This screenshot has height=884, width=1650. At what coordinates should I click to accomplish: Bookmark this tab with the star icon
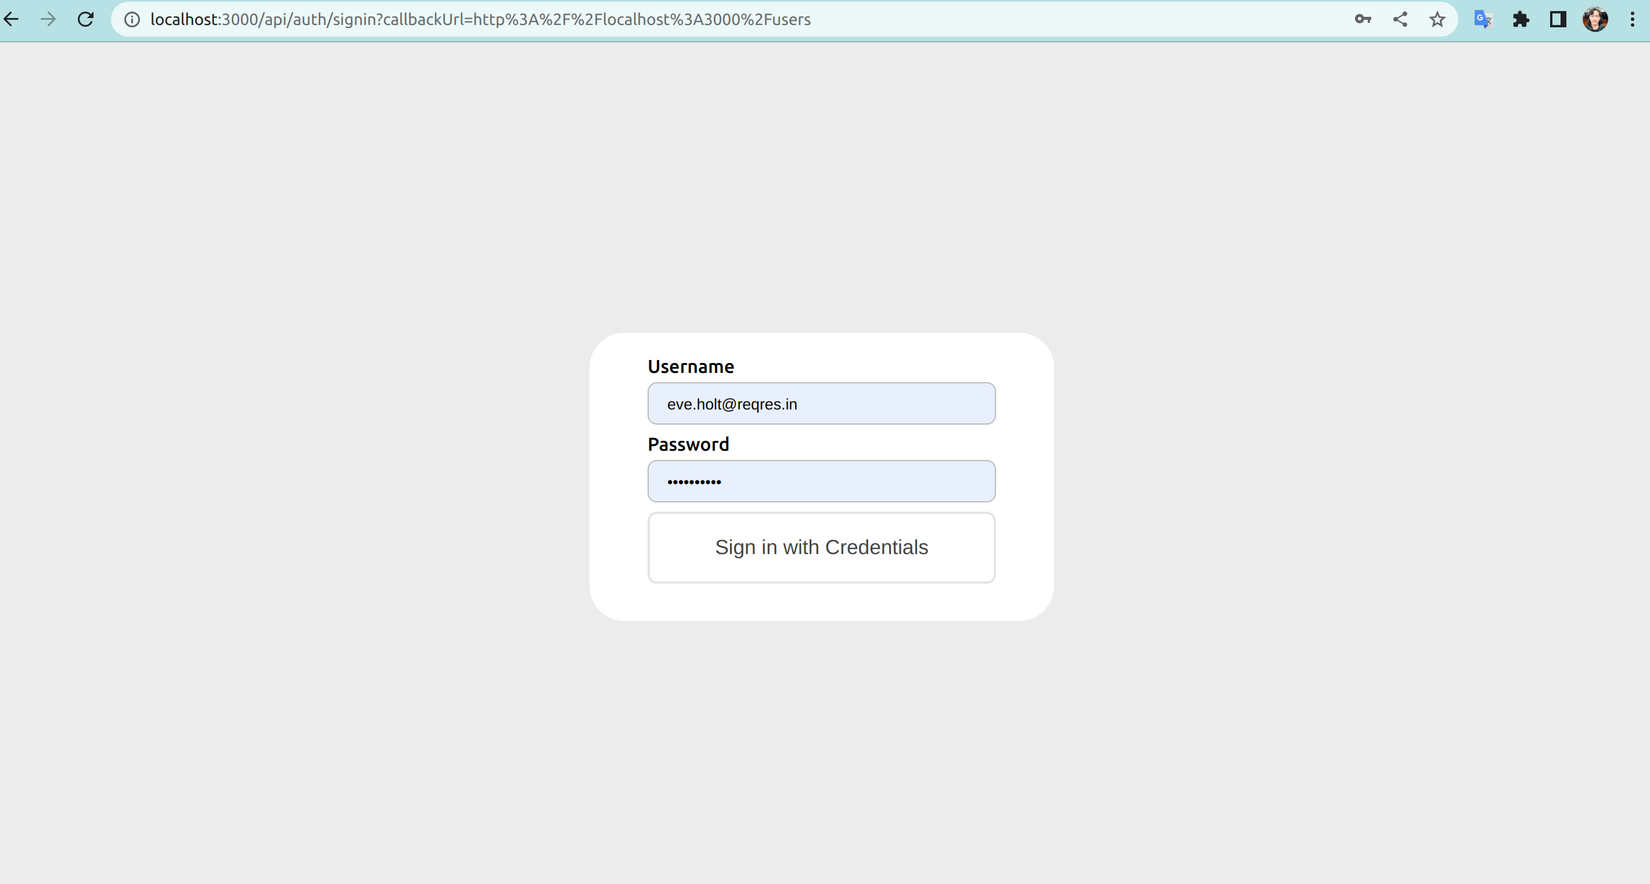(1437, 19)
